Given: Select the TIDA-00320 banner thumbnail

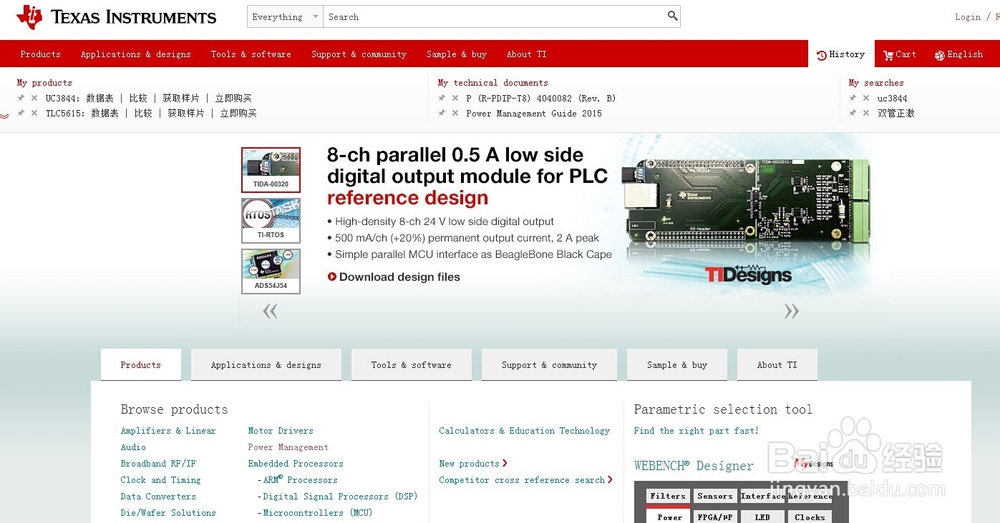Looking at the screenshot, I should click(x=270, y=170).
